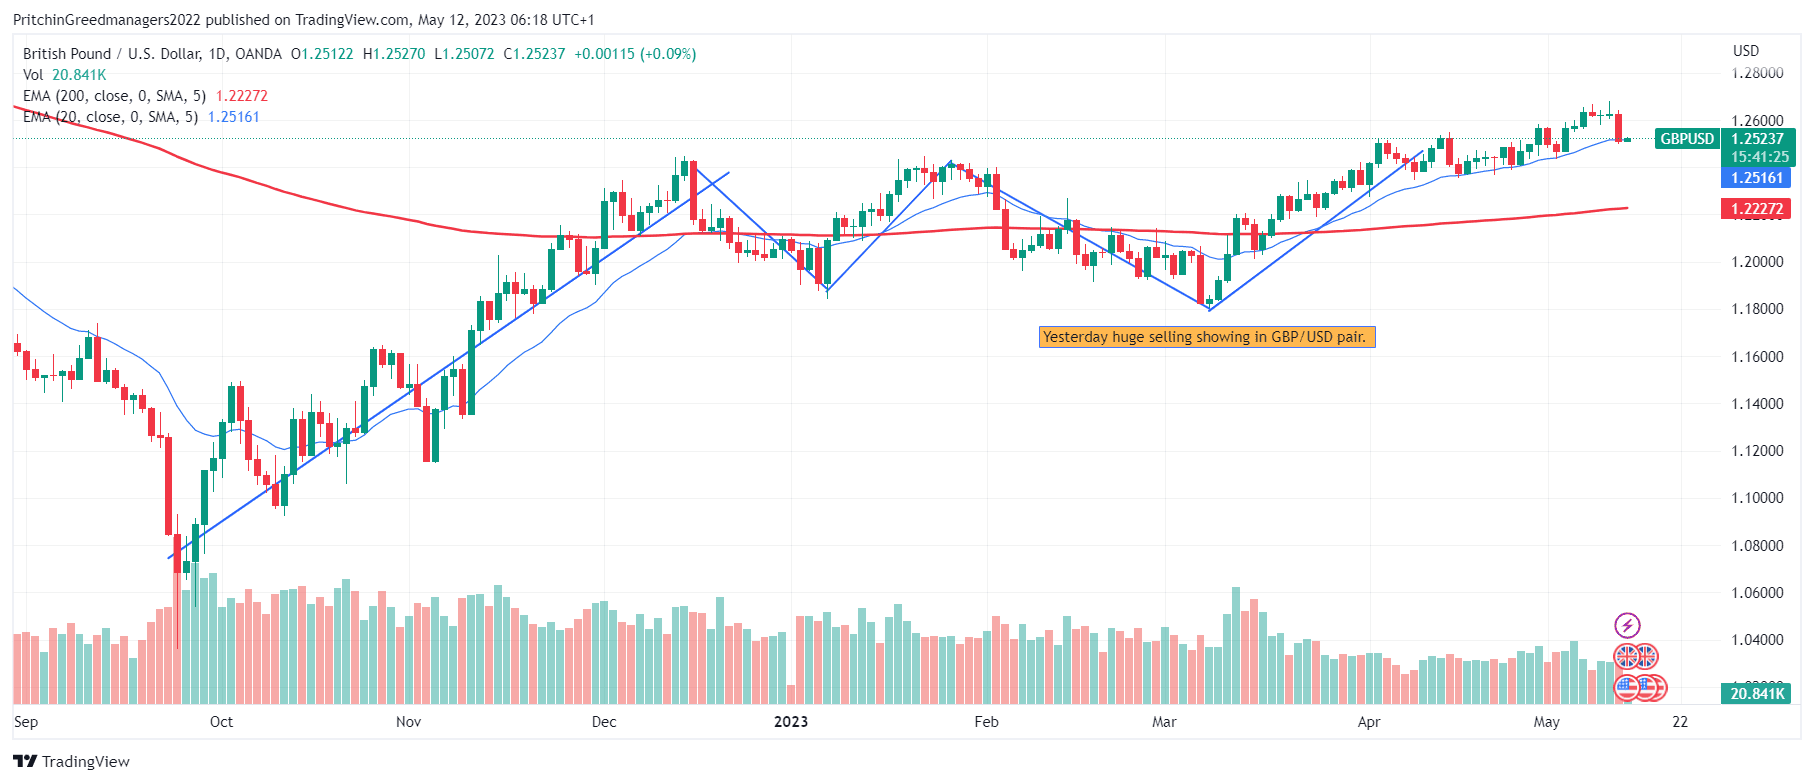Image resolution: width=1814 pixels, height=783 pixels.
Task: Click the +0.00115 (+0.09%) change value
Action: [x=635, y=54]
